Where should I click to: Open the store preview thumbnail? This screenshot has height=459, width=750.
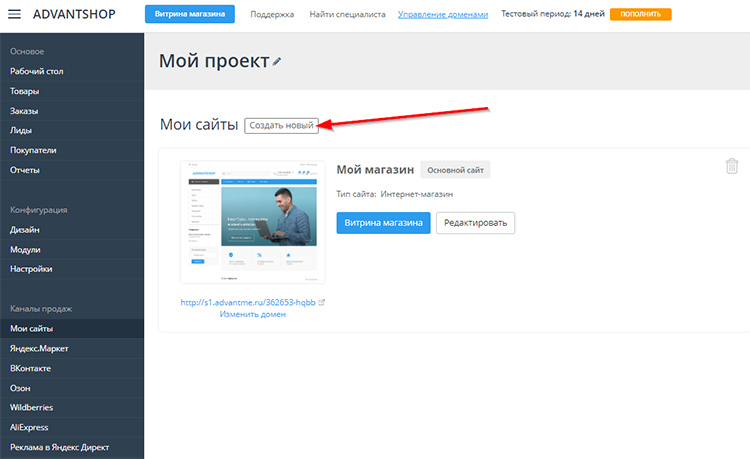point(252,222)
